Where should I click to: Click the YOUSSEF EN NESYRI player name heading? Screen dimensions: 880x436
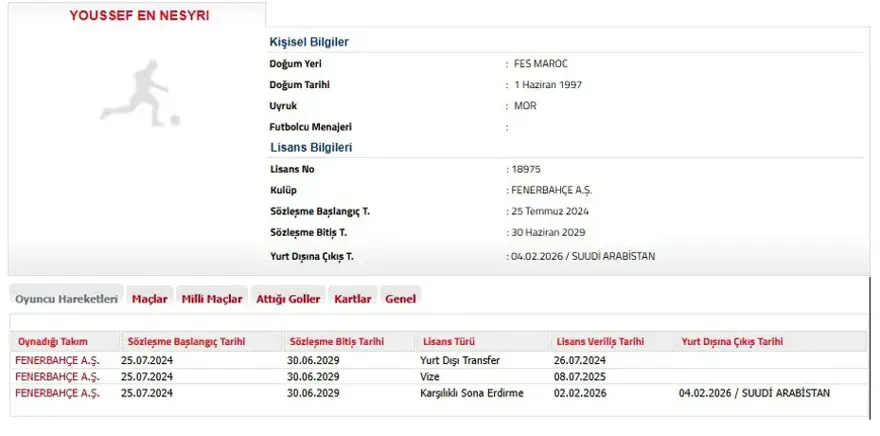tap(139, 16)
